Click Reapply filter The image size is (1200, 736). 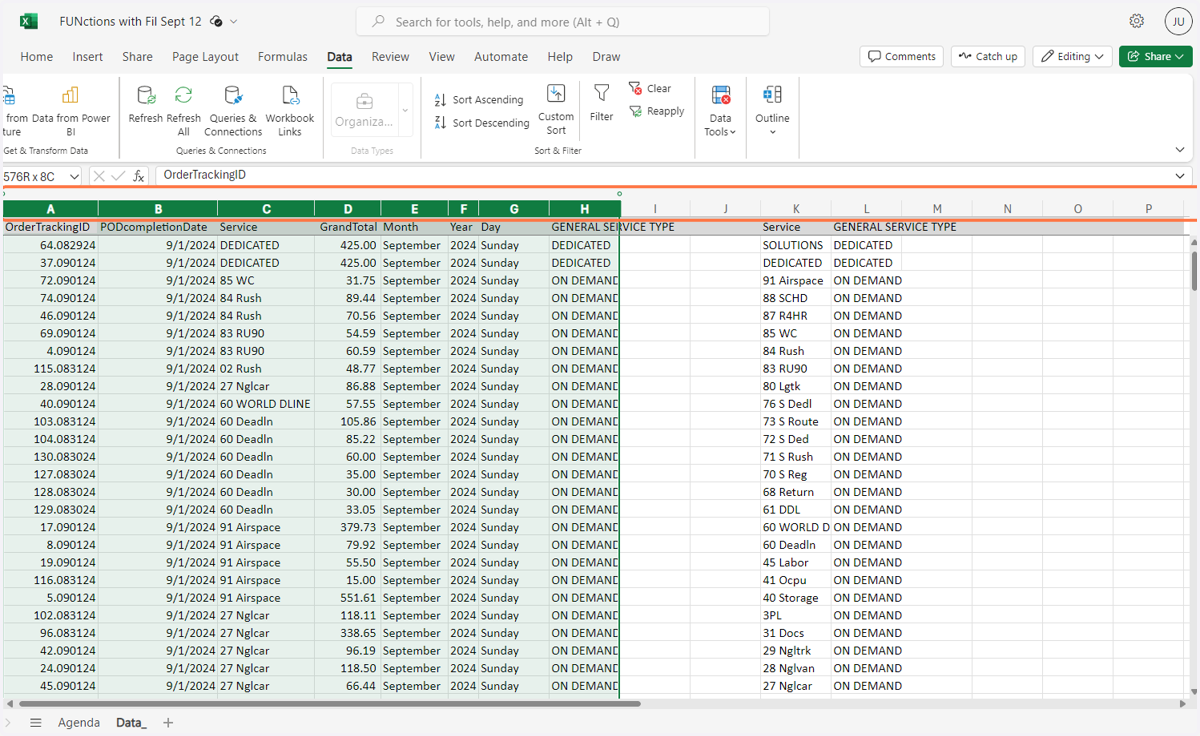[x=656, y=111]
